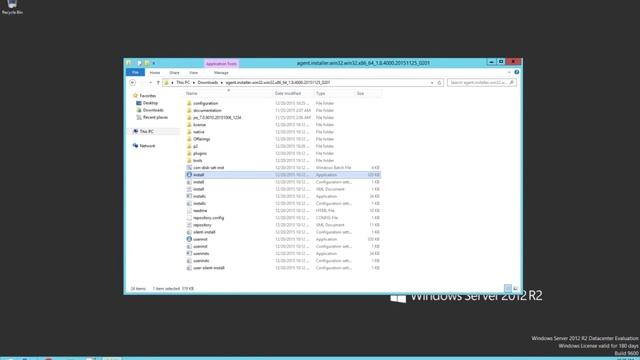Image resolution: width=640 pixels, height=360 pixels.
Task: Click Downloads in the address breadcrumb
Action: (208, 82)
